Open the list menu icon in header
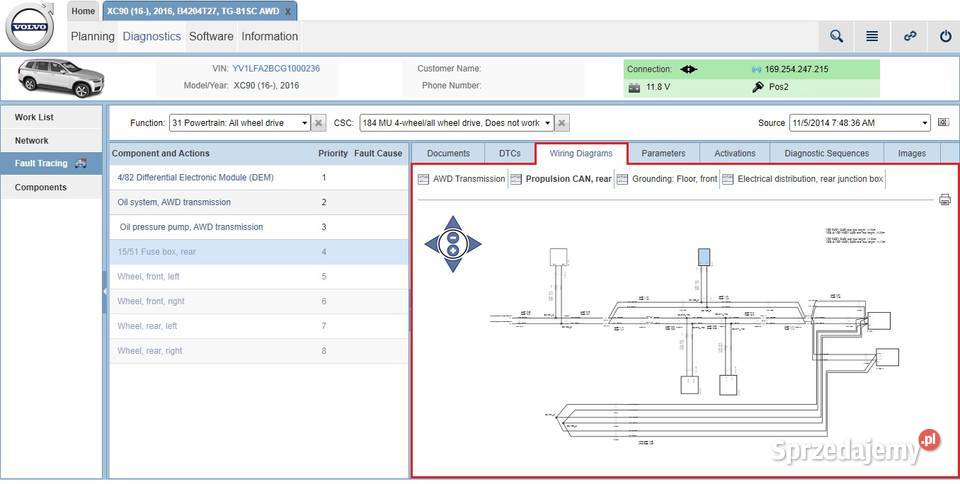Screen dimensions: 960x484 coord(872,36)
